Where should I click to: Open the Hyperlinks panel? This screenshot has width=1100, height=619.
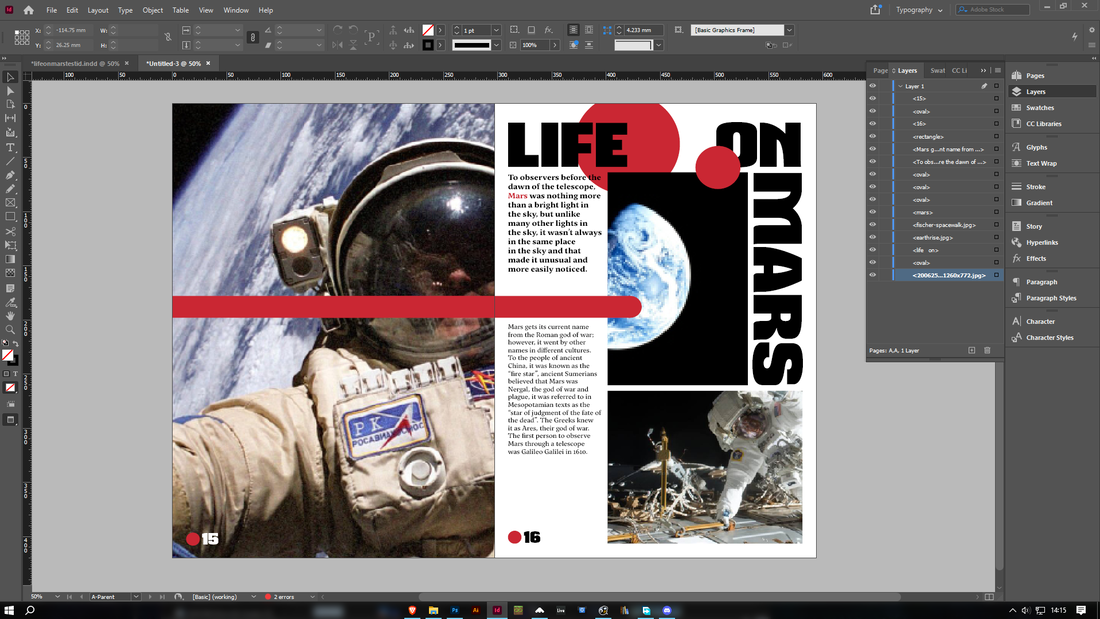(1042, 243)
